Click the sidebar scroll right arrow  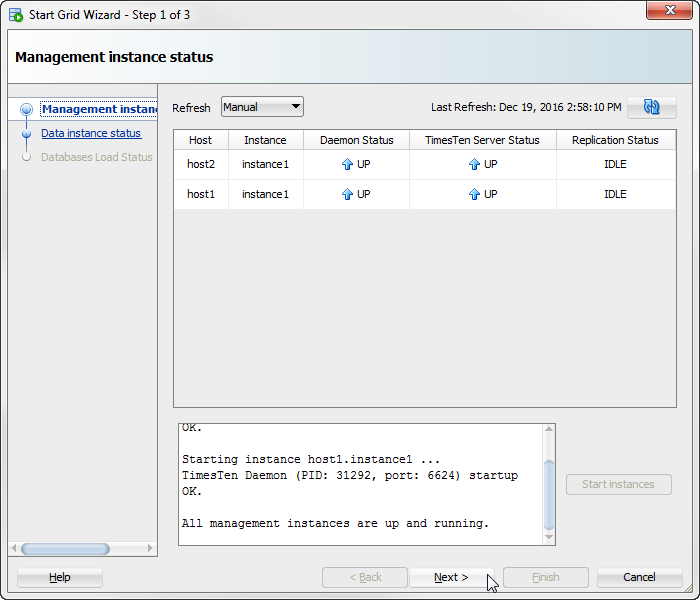150,548
